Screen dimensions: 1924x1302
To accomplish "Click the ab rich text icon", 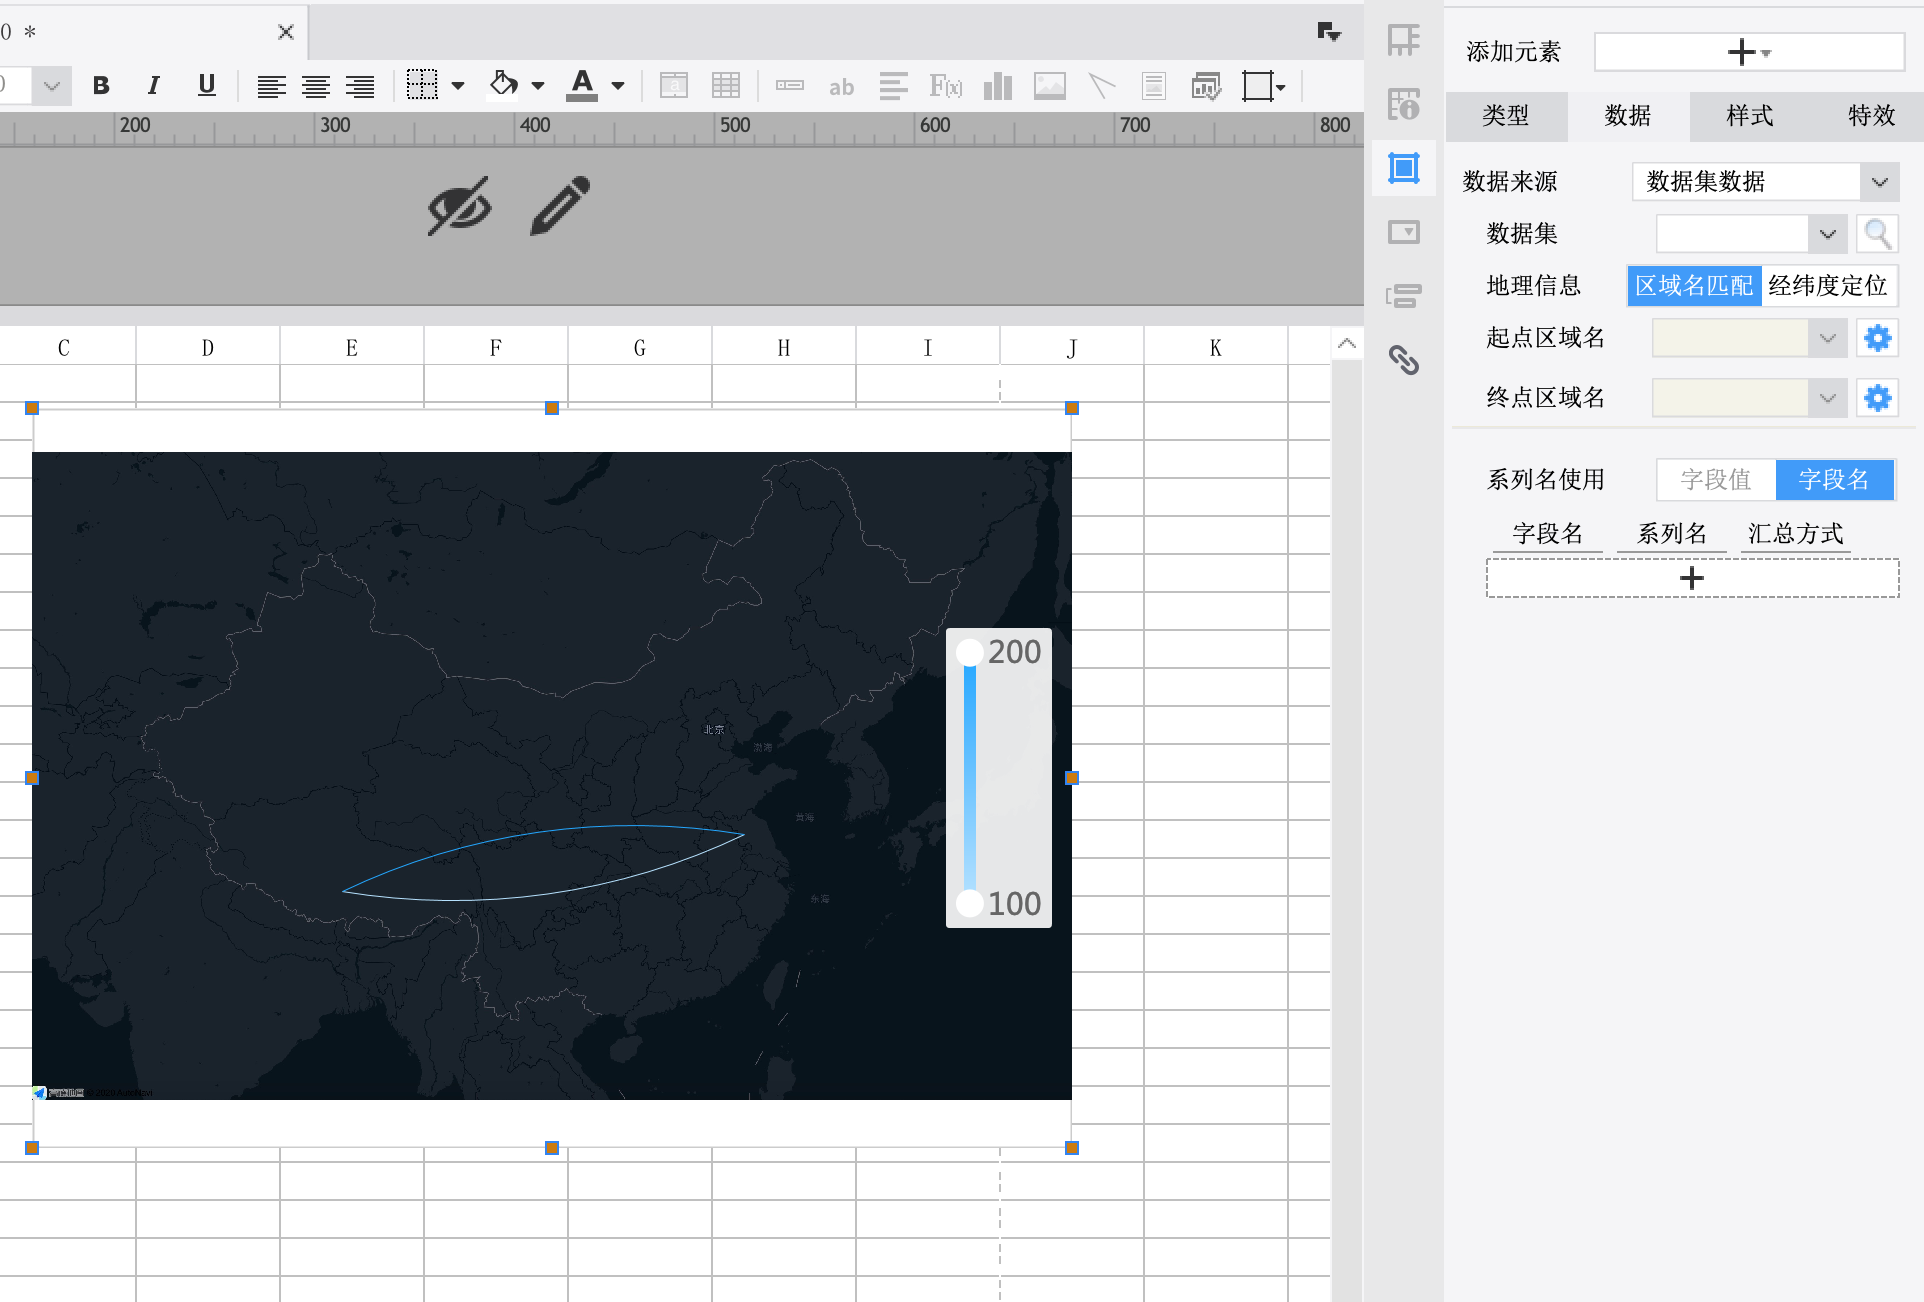I will click(x=842, y=87).
